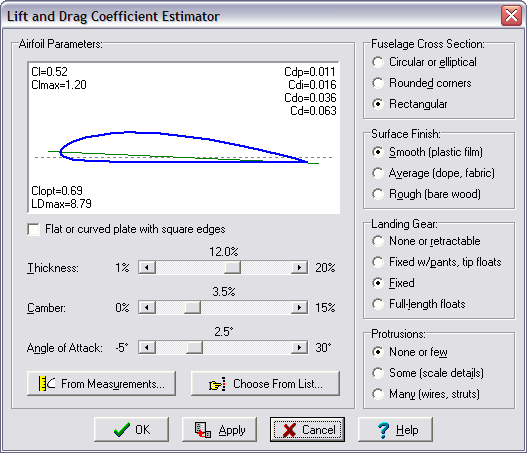This screenshot has height=453, width=527.
Task: Click the red X Cancel icon
Action: [290, 430]
